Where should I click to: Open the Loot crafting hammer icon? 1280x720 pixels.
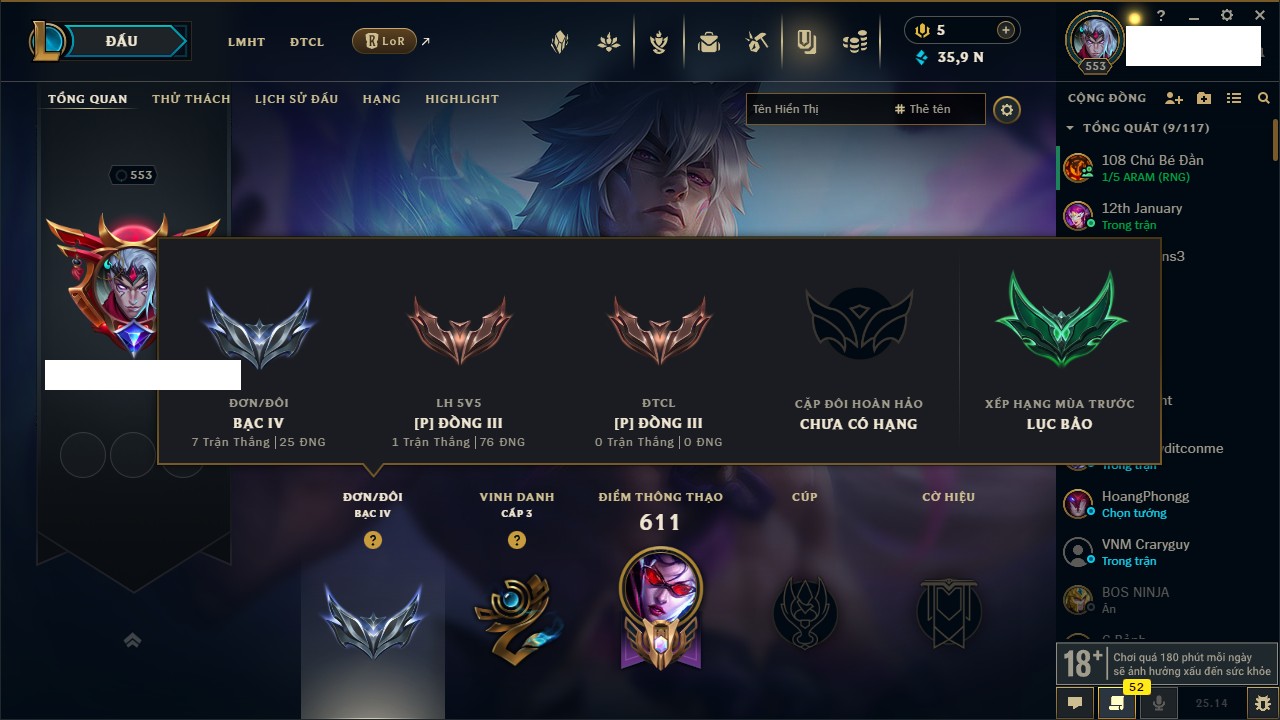757,42
